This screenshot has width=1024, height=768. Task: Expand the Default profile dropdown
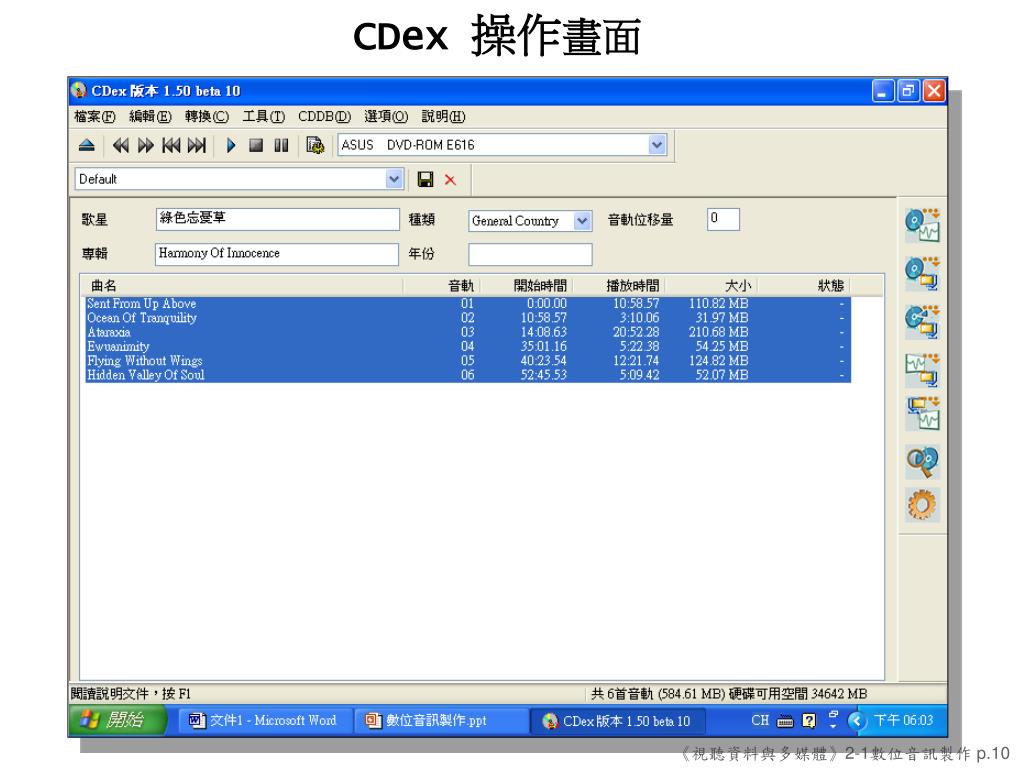[394, 179]
